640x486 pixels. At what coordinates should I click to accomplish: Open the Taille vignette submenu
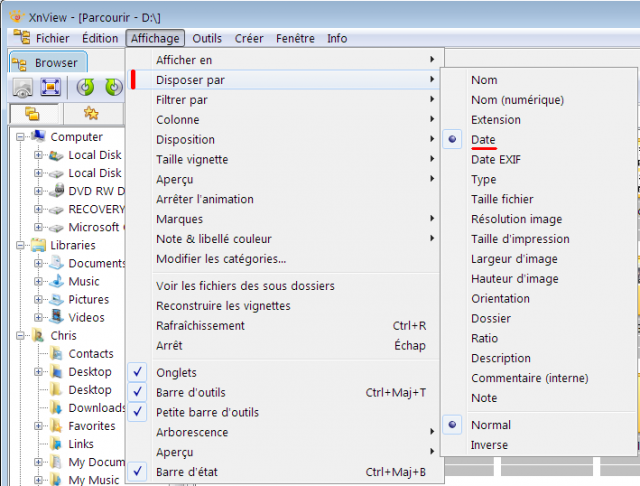click(x=284, y=159)
